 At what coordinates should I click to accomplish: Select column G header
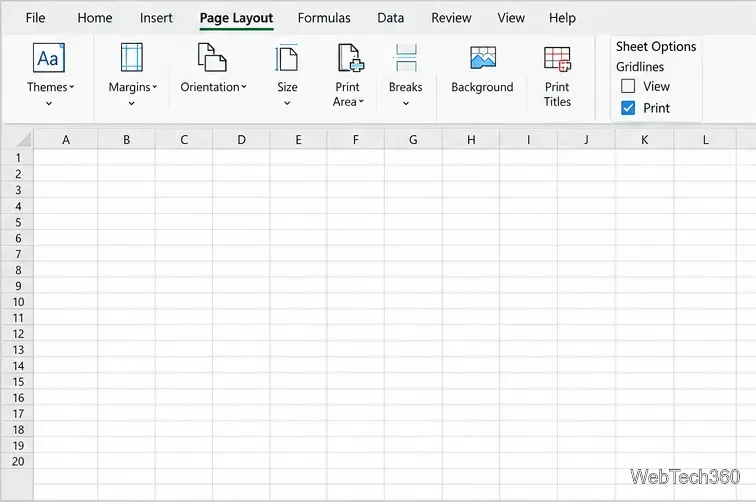pyautogui.click(x=413, y=139)
